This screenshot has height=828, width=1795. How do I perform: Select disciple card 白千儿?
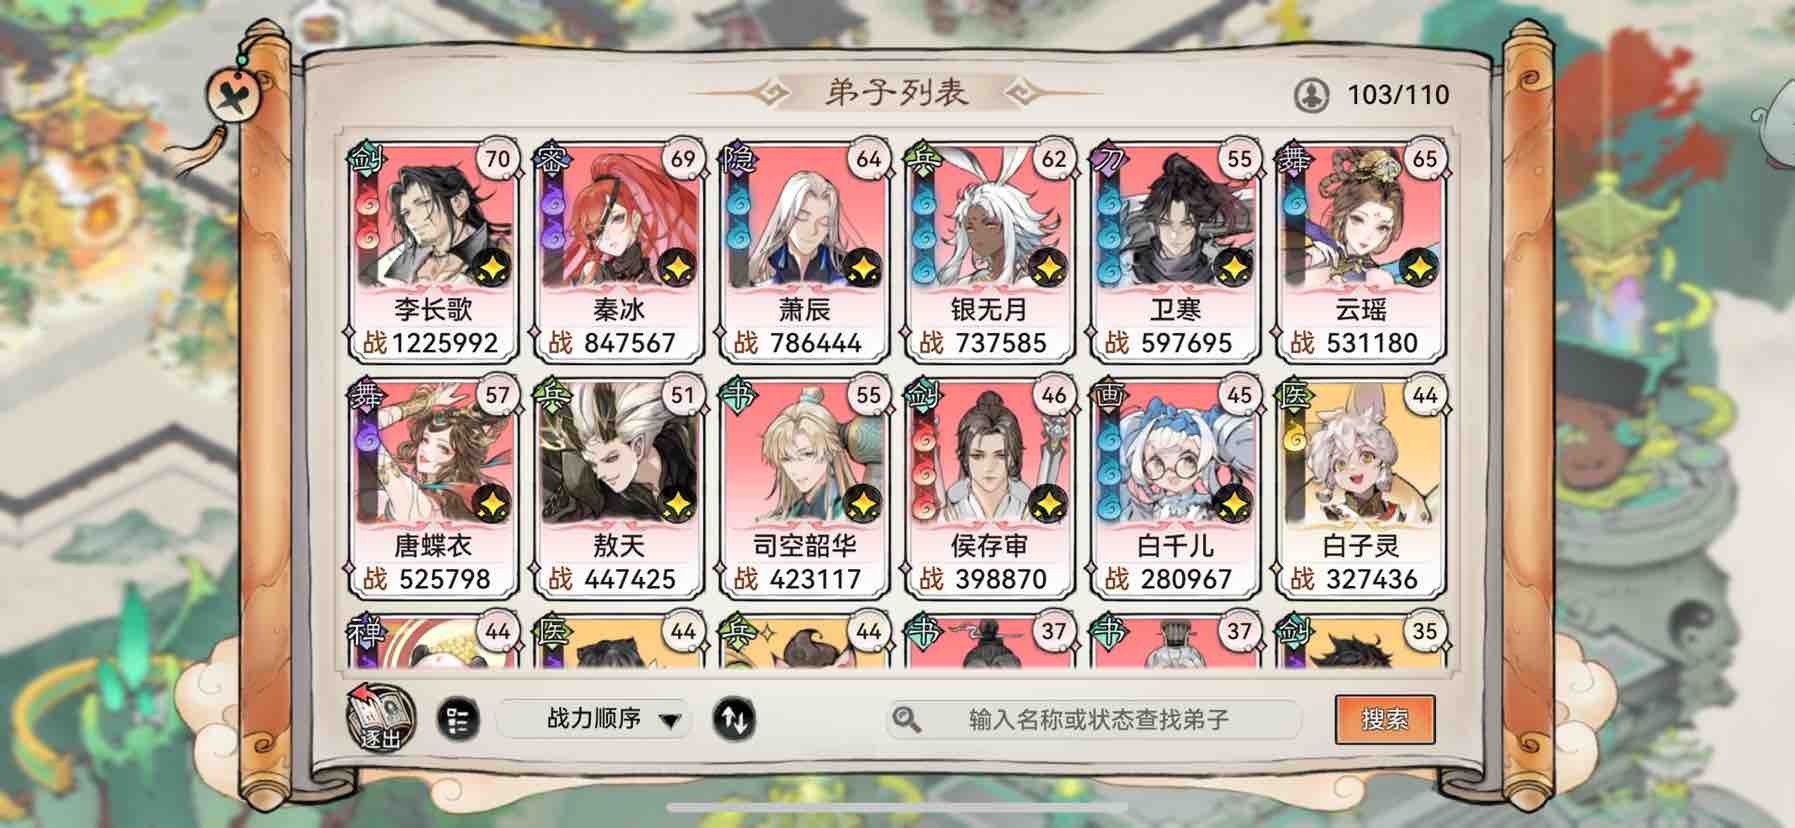click(x=1175, y=487)
